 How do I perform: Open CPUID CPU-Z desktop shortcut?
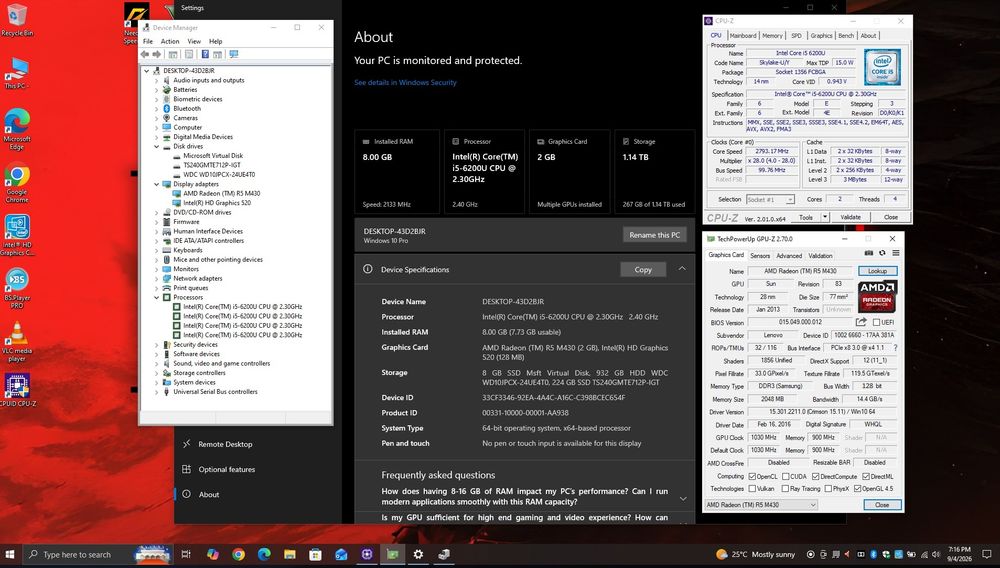point(17,389)
